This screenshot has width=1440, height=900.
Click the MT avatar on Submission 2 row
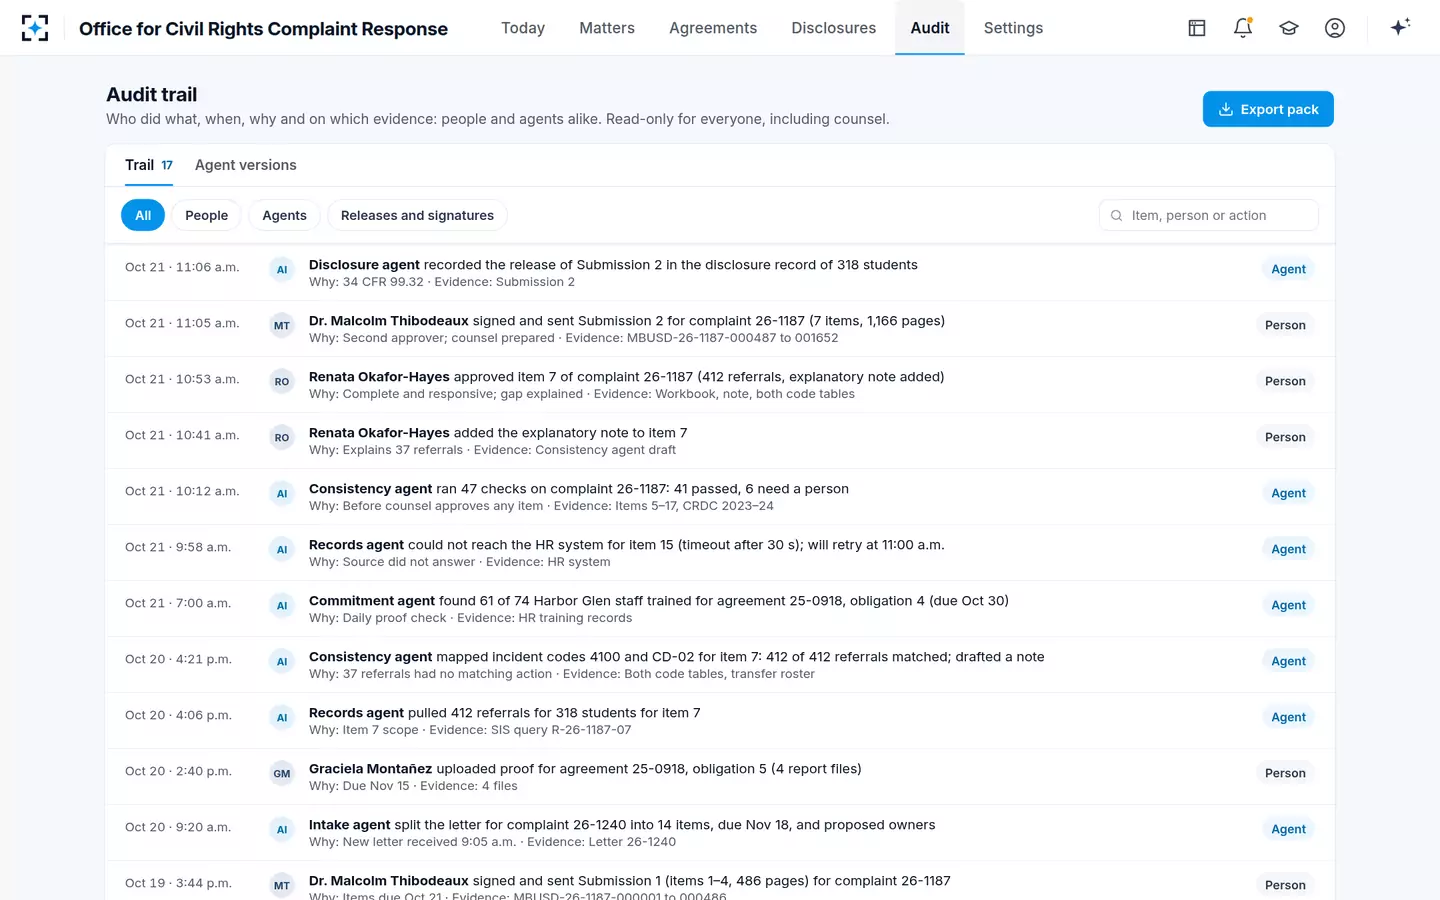[282, 325]
